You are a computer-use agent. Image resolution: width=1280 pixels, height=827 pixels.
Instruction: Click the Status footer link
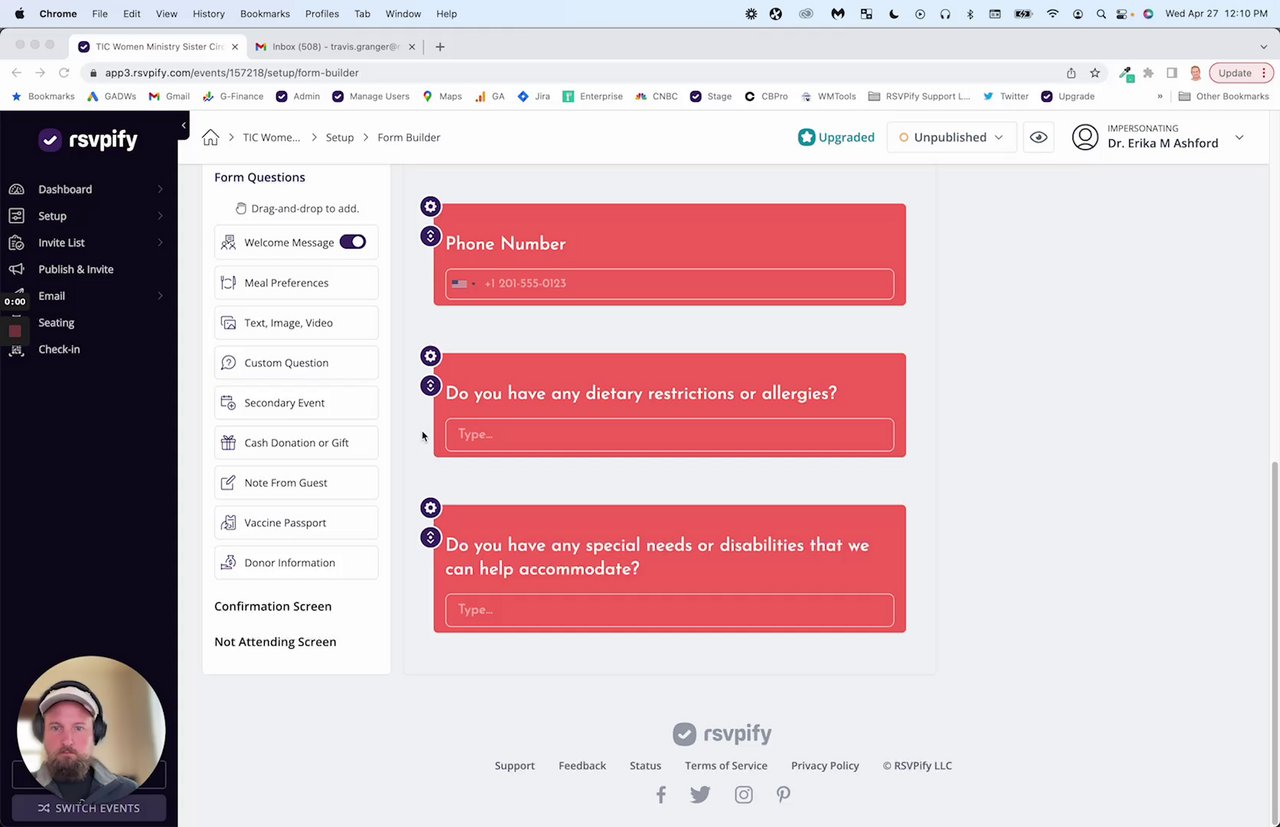645,766
